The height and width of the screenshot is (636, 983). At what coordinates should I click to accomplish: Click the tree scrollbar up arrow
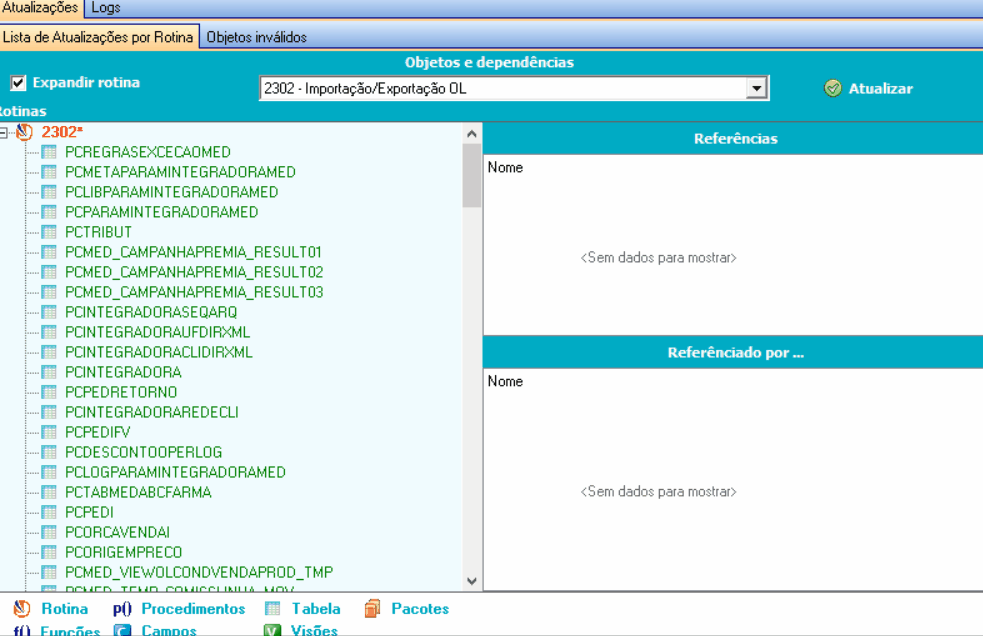pos(472,134)
